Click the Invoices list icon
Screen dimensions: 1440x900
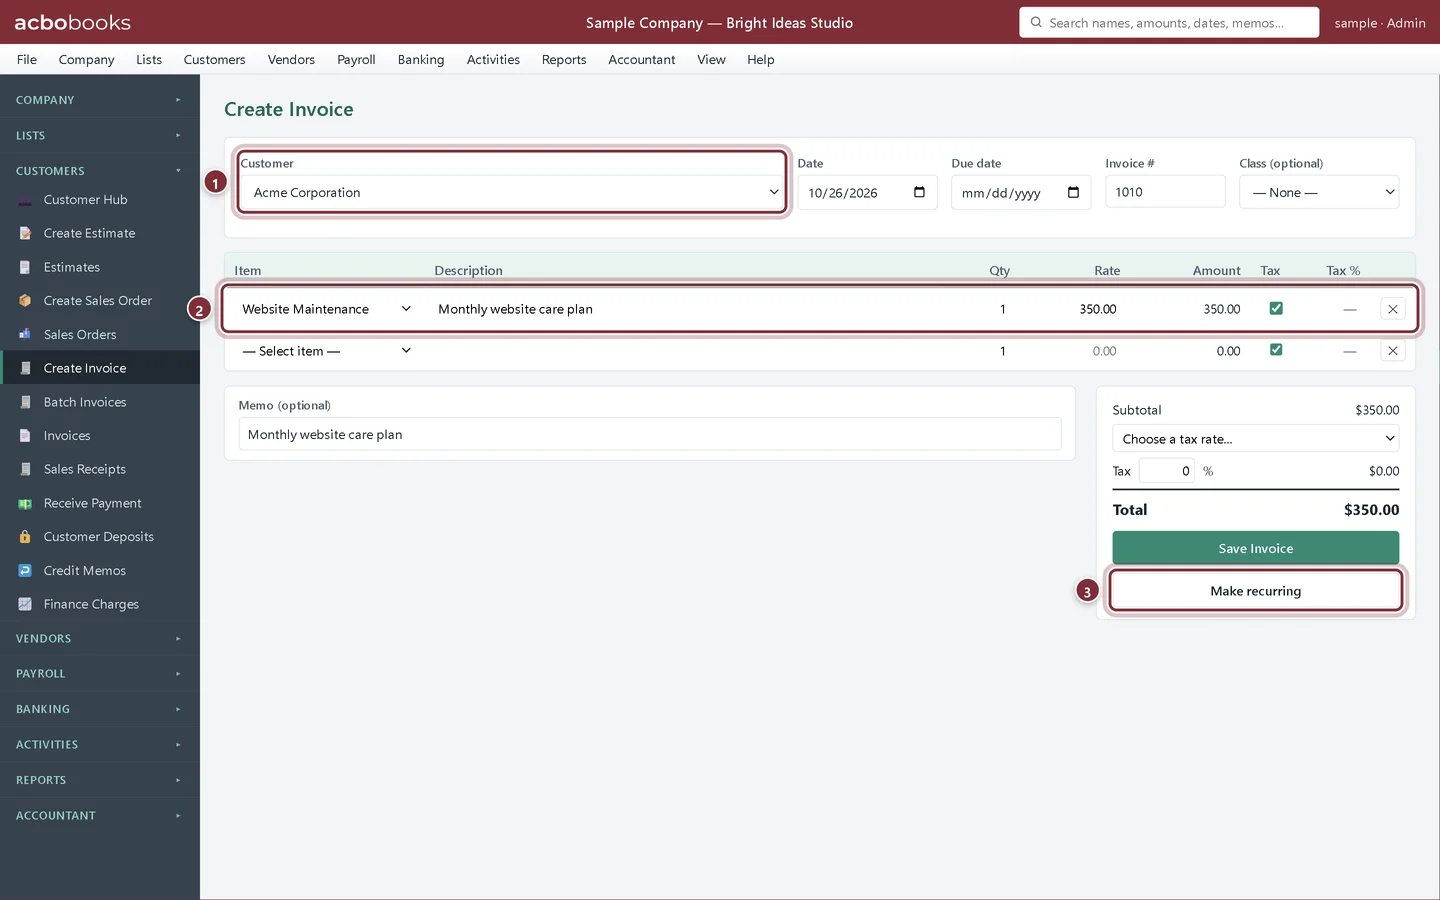(x=25, y=435)
